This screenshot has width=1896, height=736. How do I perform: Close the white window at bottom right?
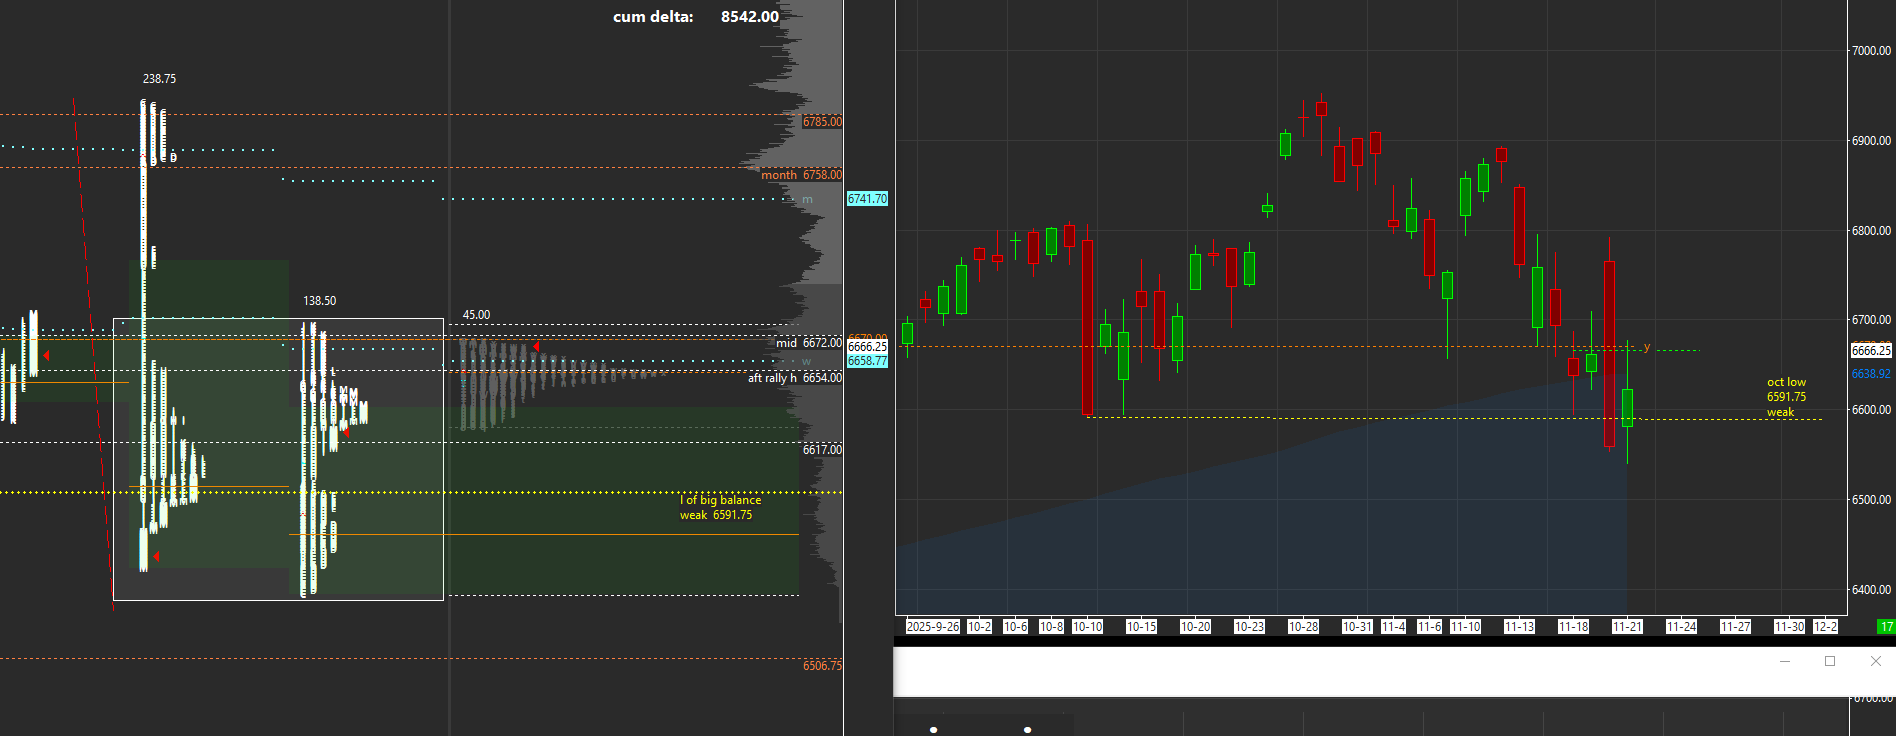pos(1875,661)
